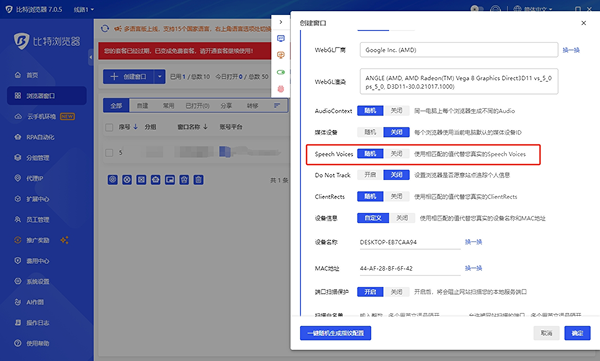The width and height of the screenshot is (600, 361).
Task: Click pink fingerprint icon in floating side panel
Action: tap(281, 89)
